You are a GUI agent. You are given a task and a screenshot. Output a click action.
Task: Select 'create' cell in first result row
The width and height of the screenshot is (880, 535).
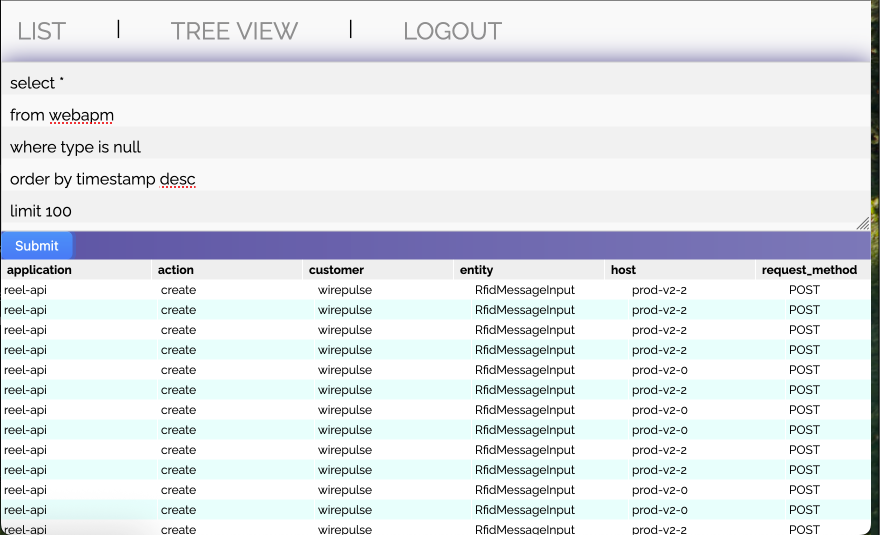178,290
